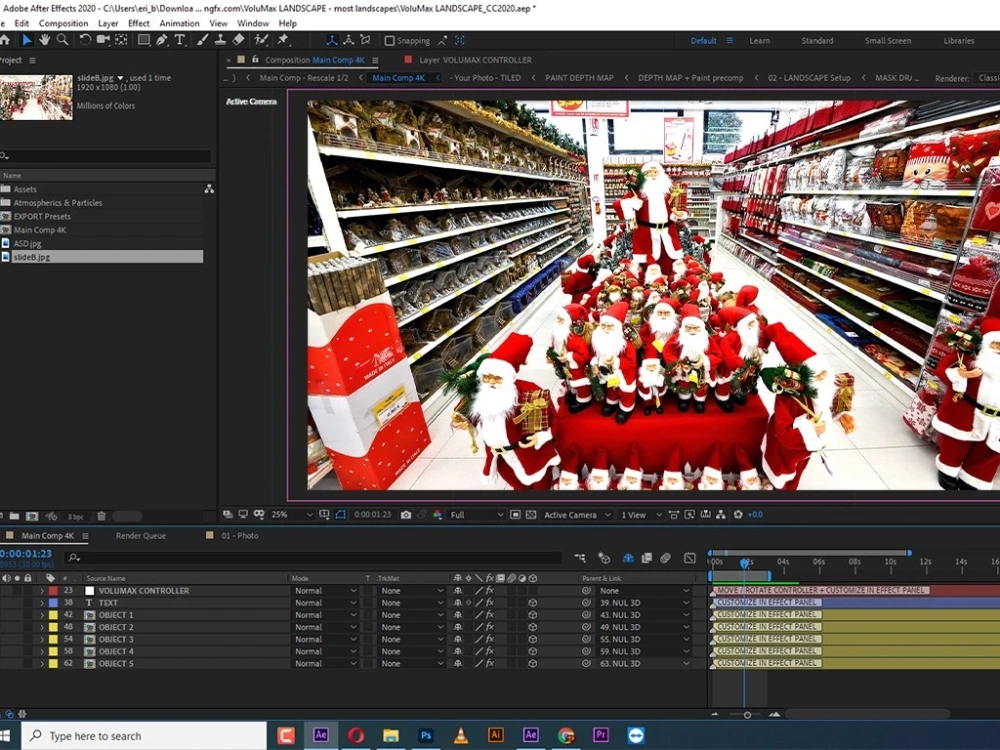Select the Horizontal Type tool
The width and height of the screenshot is (1000, 750).
click(x=180, y=40)
